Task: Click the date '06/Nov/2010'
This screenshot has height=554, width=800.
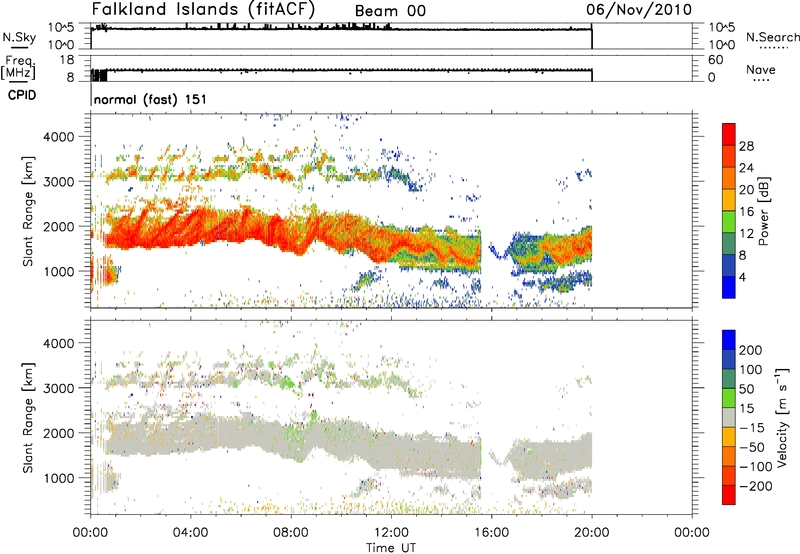Action: [639, 9]
